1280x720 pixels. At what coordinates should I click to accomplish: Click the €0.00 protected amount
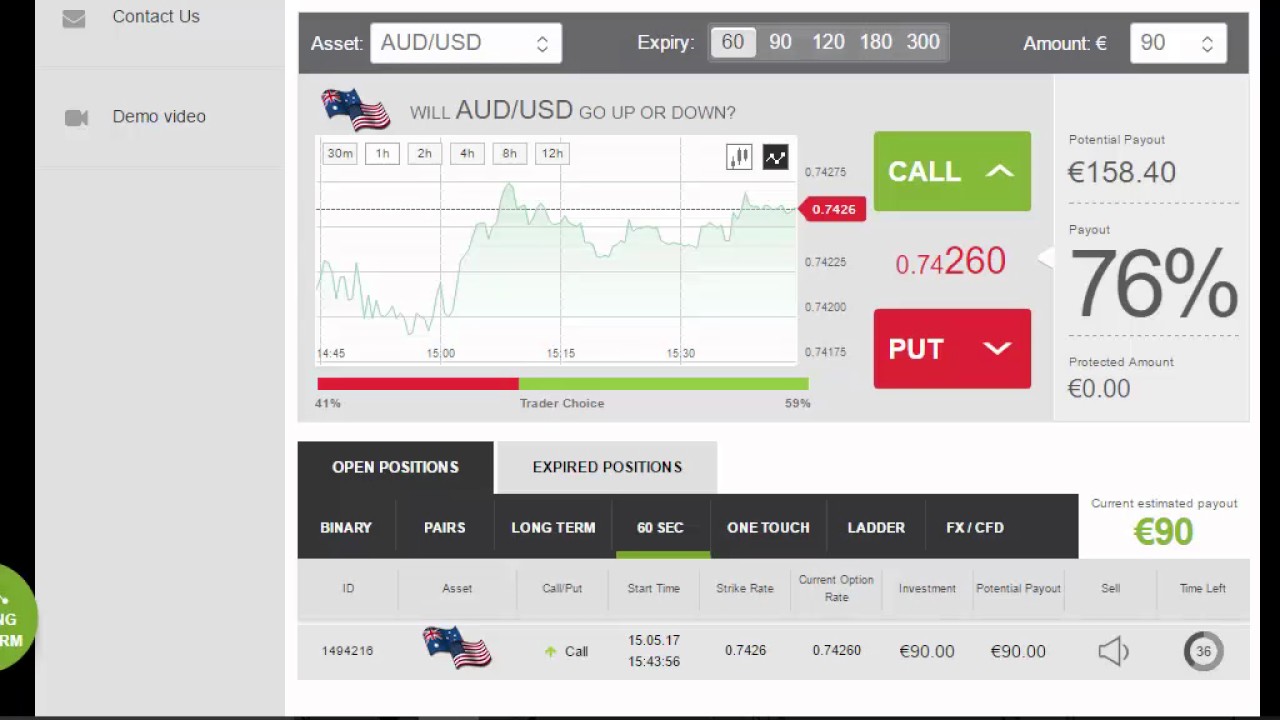click(x=1099, y=389)
